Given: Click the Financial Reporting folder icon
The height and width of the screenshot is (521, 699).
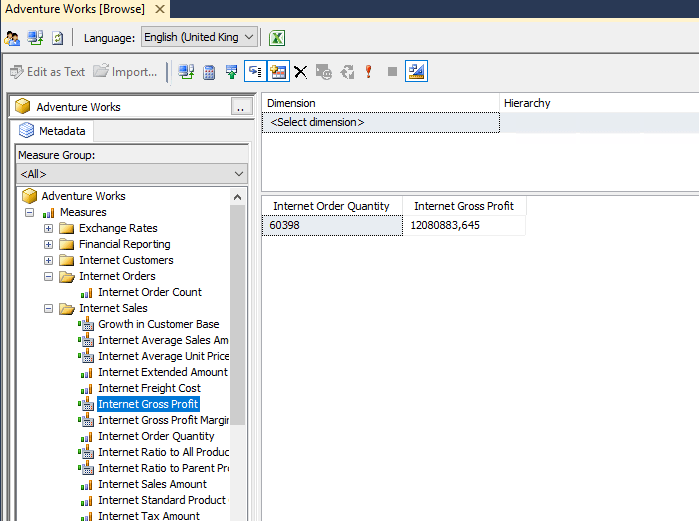Looking at the screenshot, I should coord(66,245).
